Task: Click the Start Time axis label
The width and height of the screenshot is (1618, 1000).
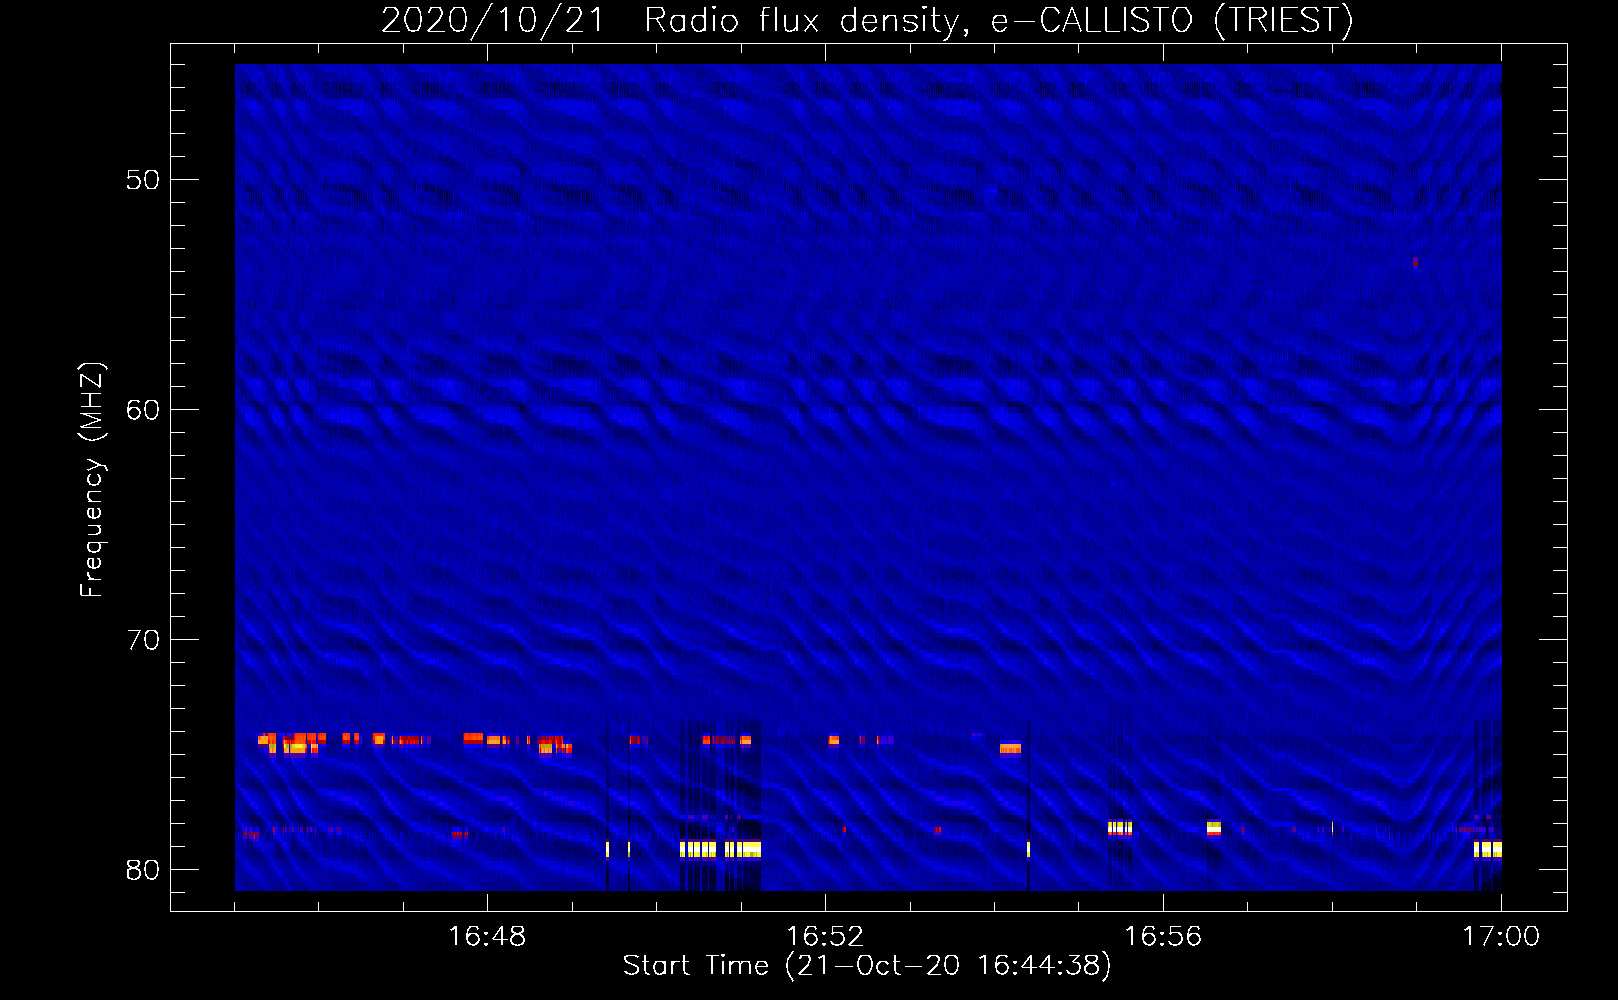Action: [x=867, y=966]
